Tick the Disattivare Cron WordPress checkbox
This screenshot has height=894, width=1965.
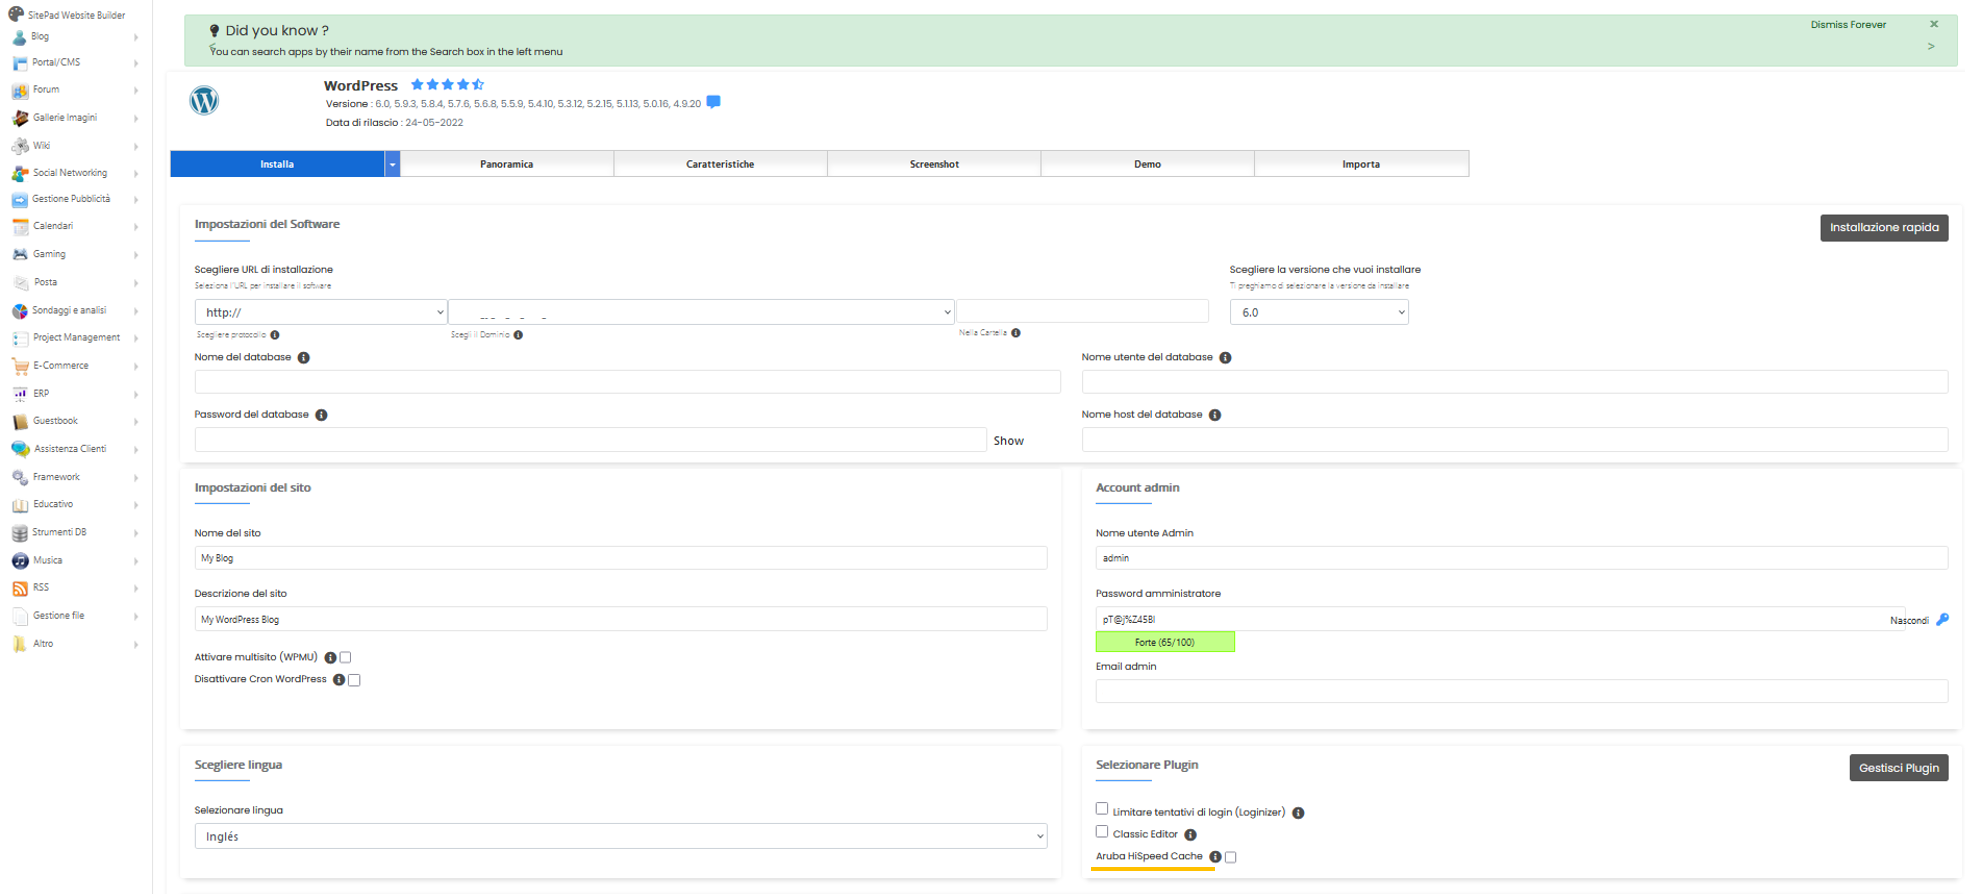354,680
